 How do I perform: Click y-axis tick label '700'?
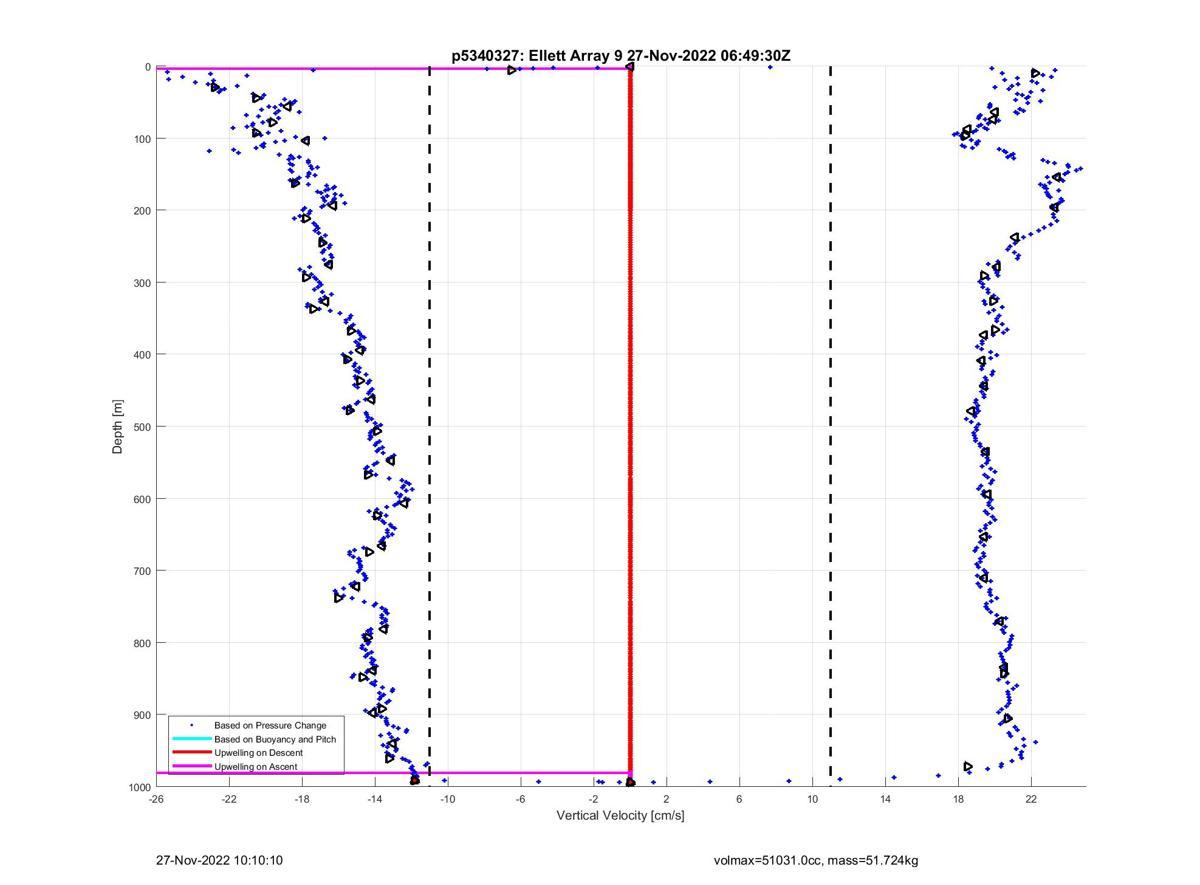click(x=142, y=571)
